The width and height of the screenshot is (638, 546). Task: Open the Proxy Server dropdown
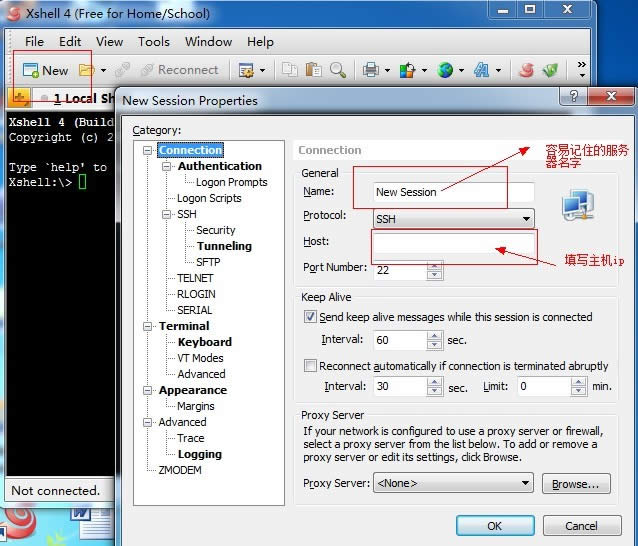coord(453,484)
